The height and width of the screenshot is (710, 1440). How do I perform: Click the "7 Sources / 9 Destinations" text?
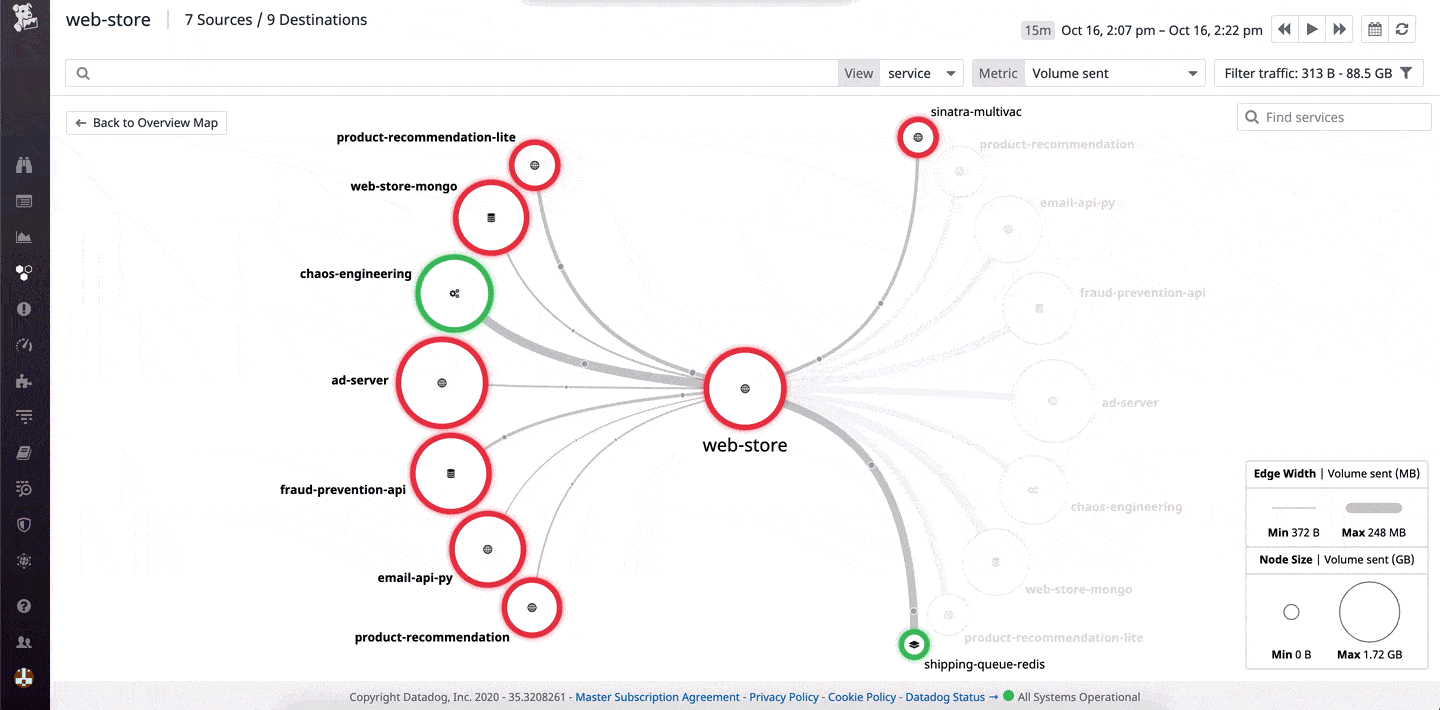click(x=276, y=20)
